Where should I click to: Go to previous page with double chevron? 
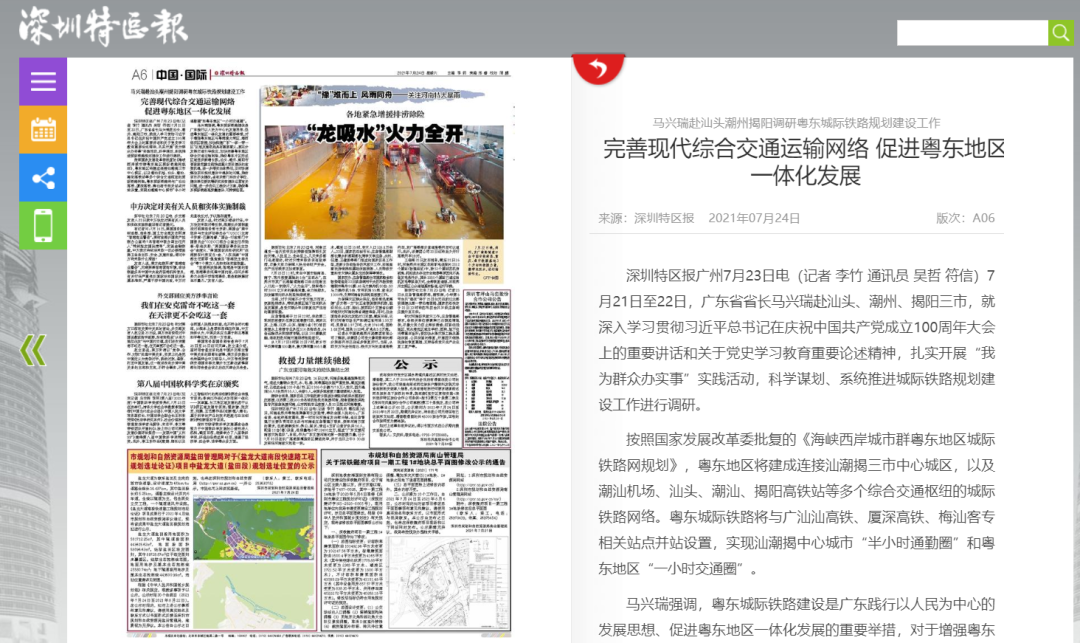pyautogui.click(x=32, y=350)
